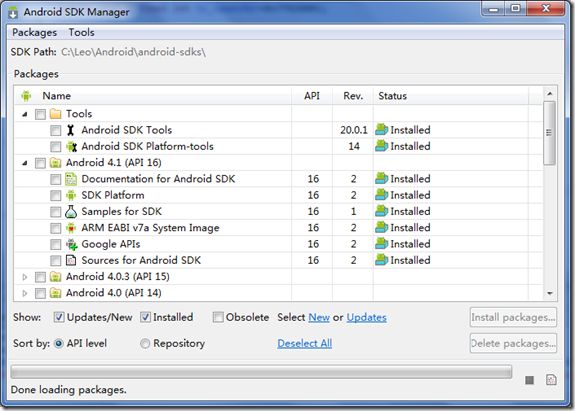Click the Installed status icon for Platform-tools

tap(381, 146)
